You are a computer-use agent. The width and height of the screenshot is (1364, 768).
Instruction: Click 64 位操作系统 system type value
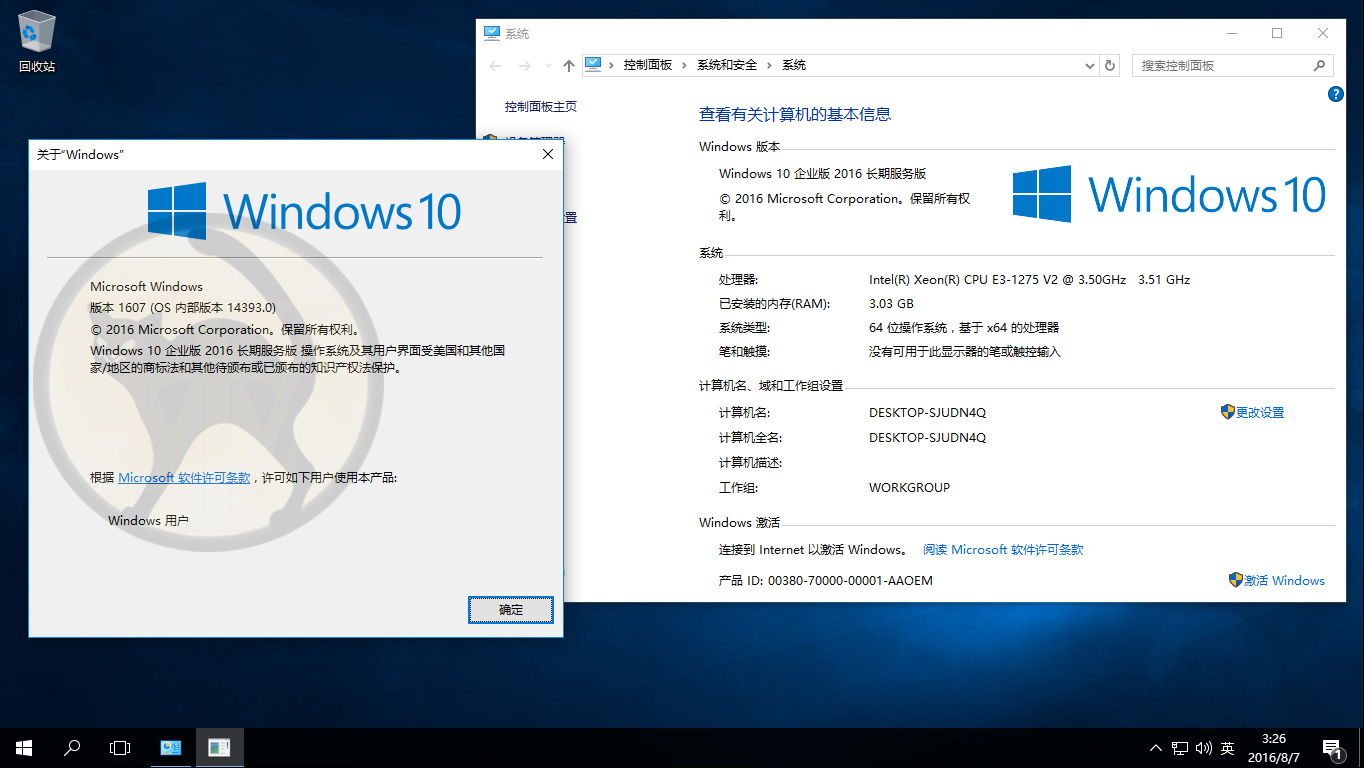coord(963,327)
